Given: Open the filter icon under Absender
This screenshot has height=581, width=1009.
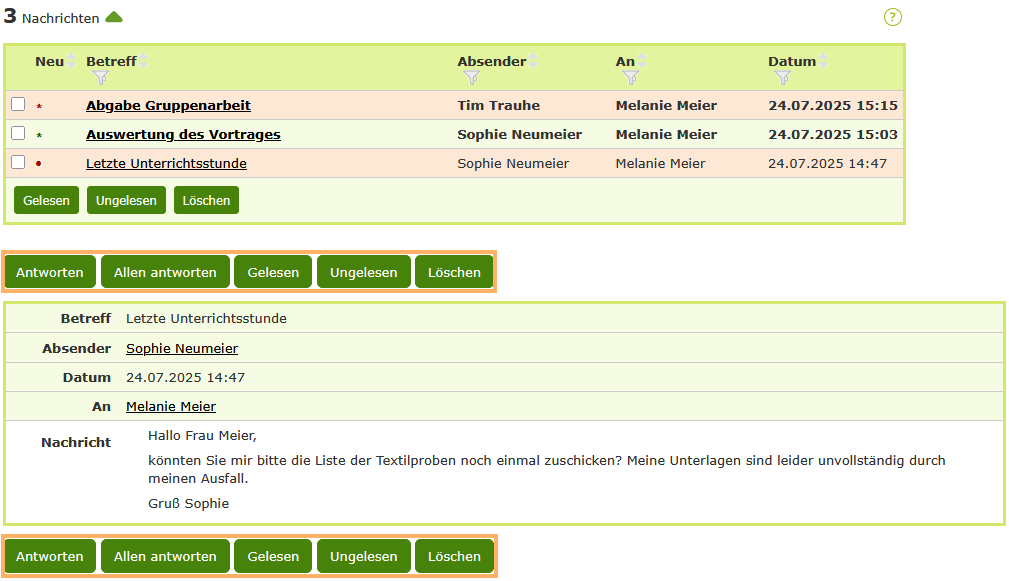Looking at the screenshot, I should click(471, 77).
